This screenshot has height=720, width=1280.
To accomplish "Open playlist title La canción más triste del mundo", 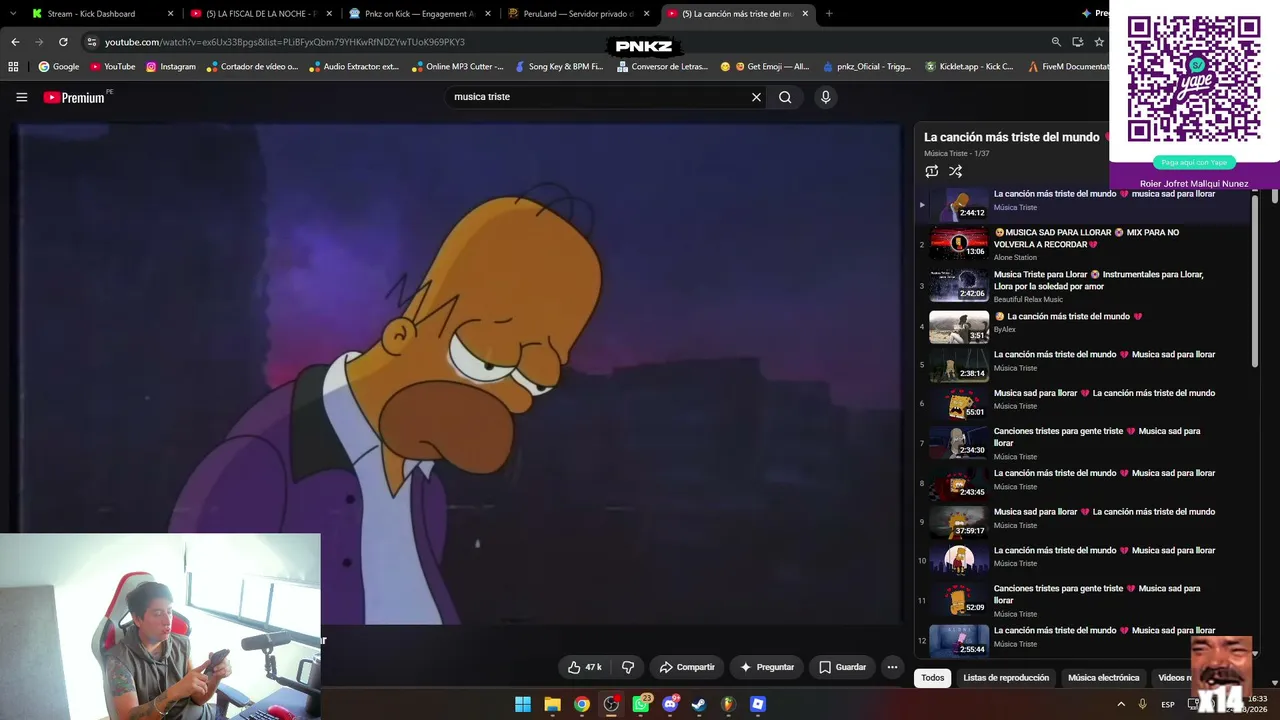I will point(1012,137).
